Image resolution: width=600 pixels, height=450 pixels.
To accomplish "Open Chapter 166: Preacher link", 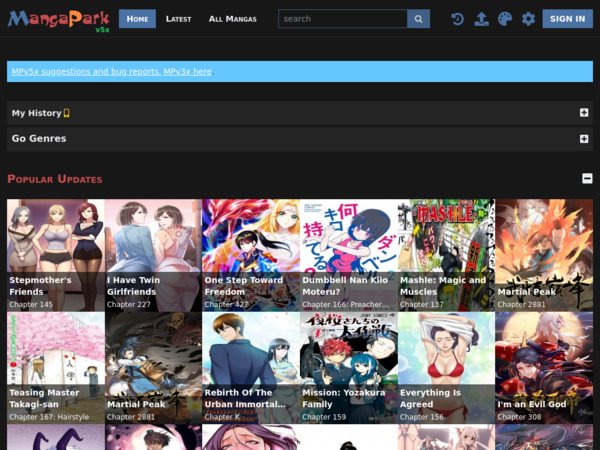I will 345,305.
